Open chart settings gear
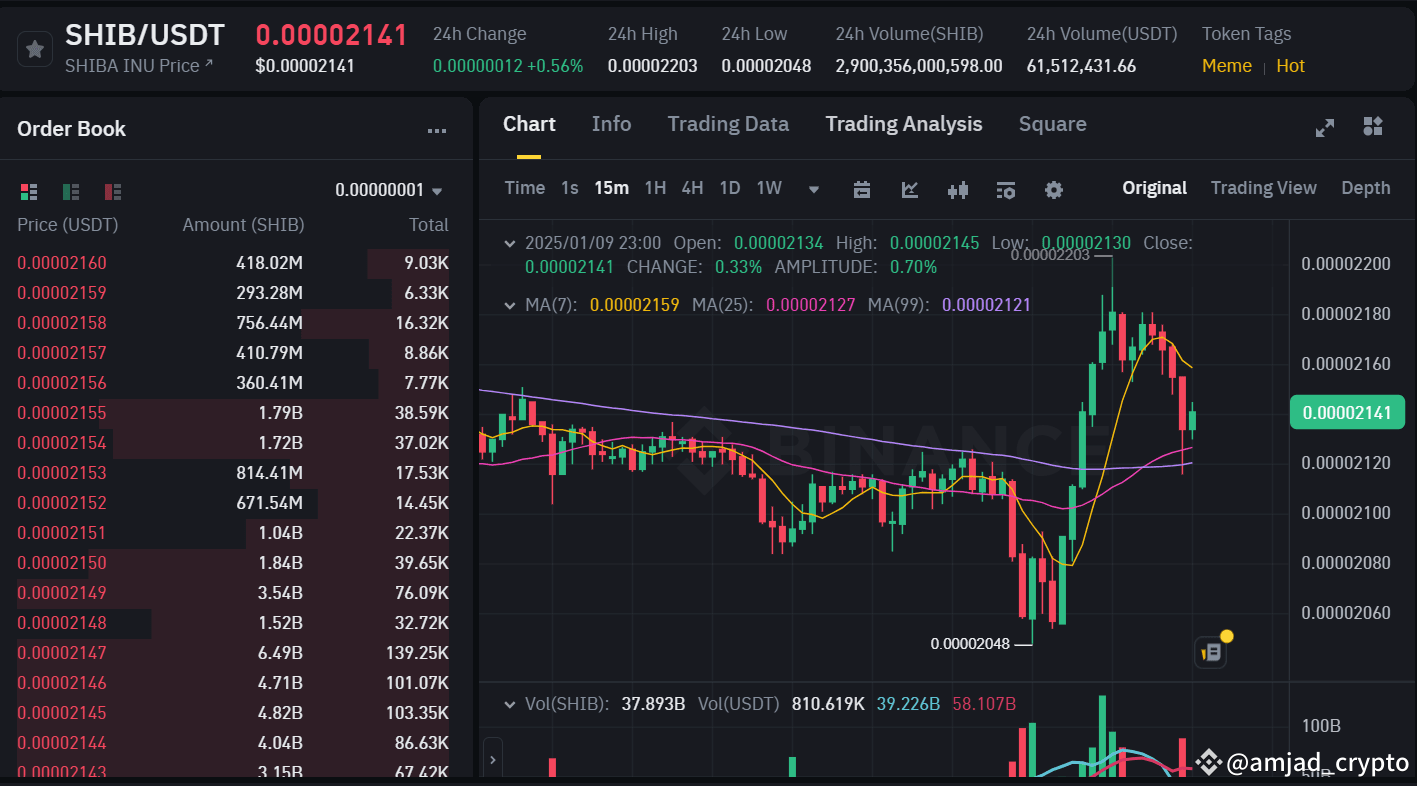The height and width of the screenshot is (786, 1417). pos(1053,189)
